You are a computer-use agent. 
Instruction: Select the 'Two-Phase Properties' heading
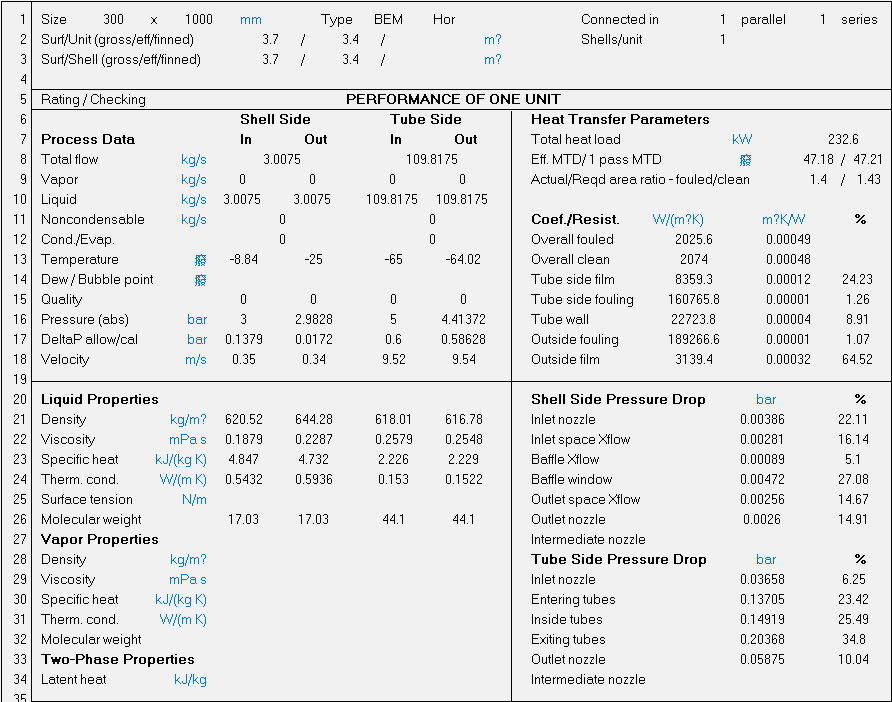[x=118, y=659]
